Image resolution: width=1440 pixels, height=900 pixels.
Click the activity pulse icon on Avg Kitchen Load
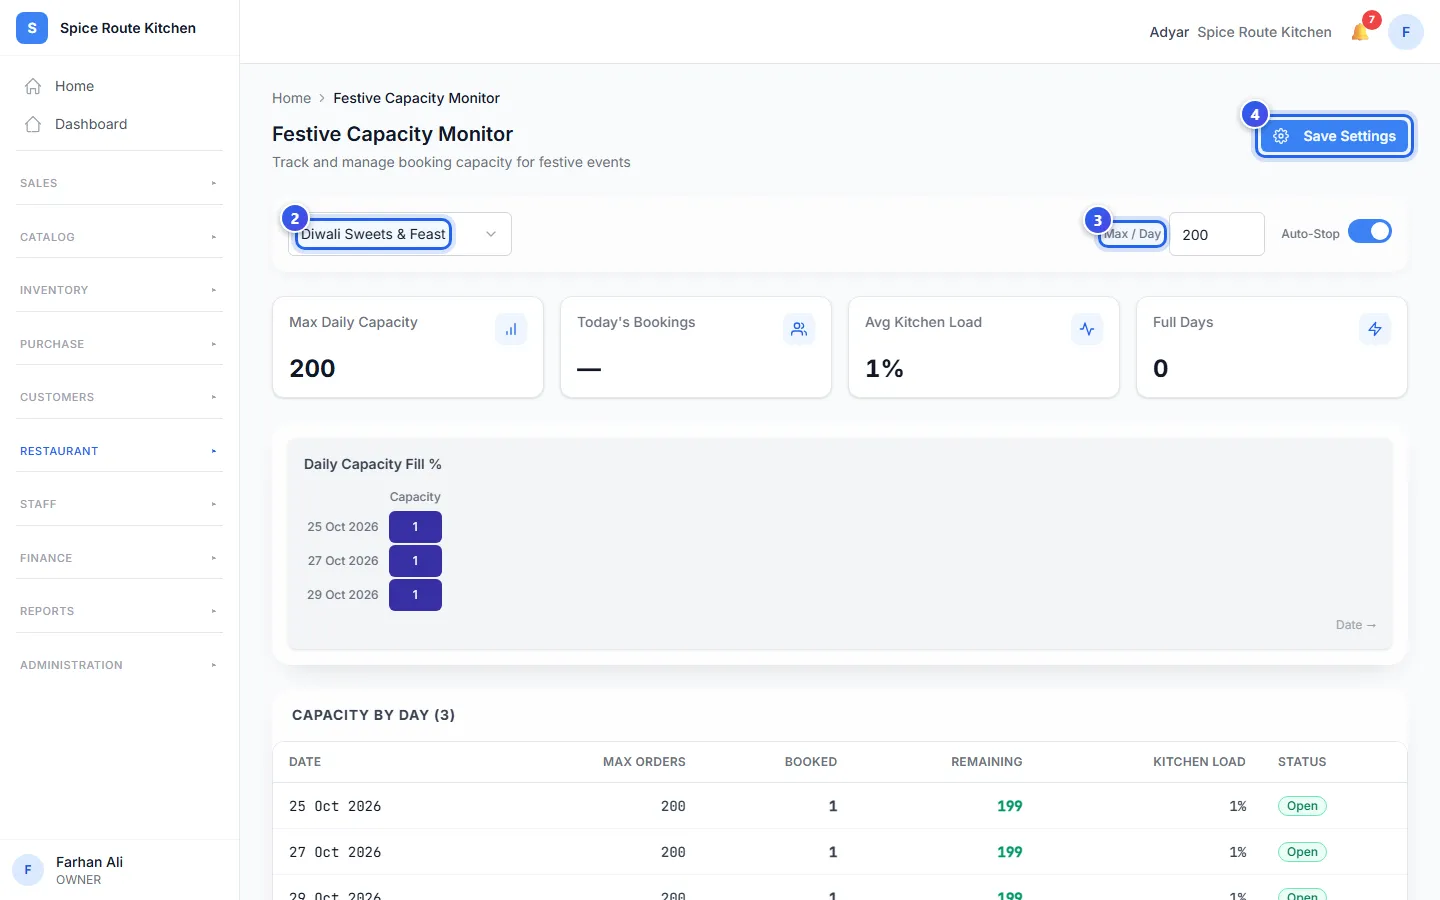pyautogui.click(x=1087, y=329)
